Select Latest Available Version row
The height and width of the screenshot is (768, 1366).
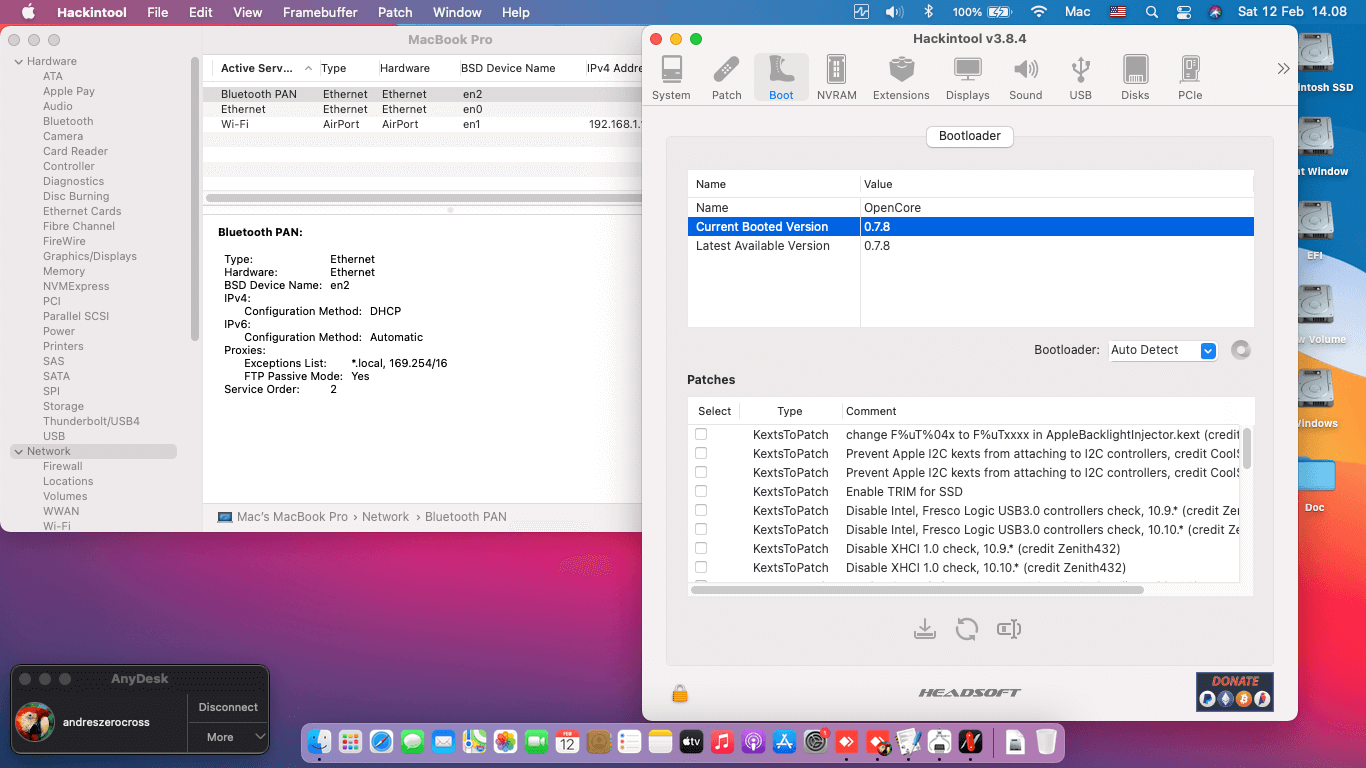coord(970,246)
